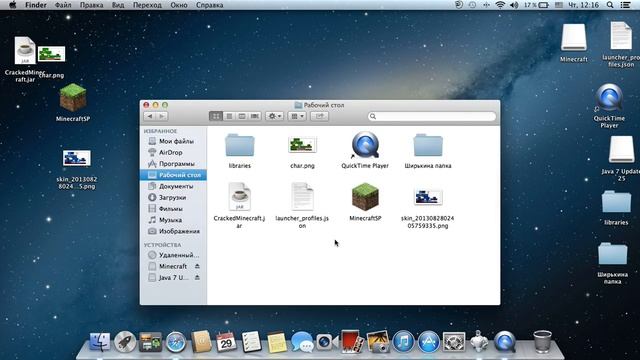Open Загрузки in the sidebar
The height and width of the screenshot is (360, 640).
173,197
